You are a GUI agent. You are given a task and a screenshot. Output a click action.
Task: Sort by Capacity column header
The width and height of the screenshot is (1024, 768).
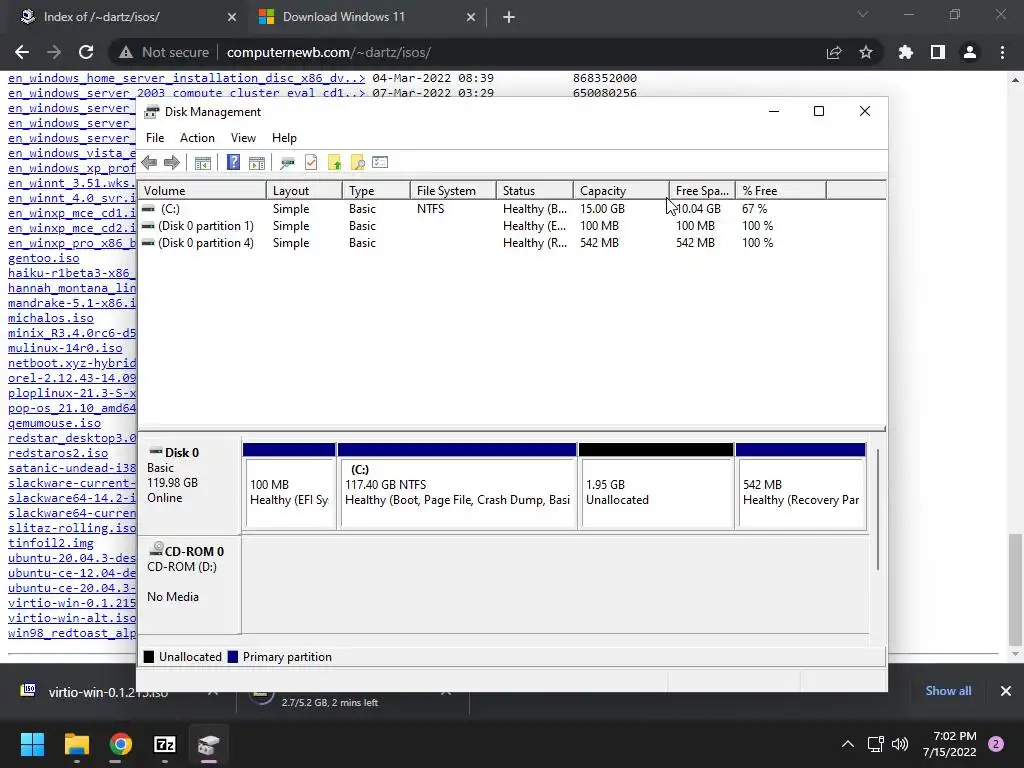pos(621,191)
